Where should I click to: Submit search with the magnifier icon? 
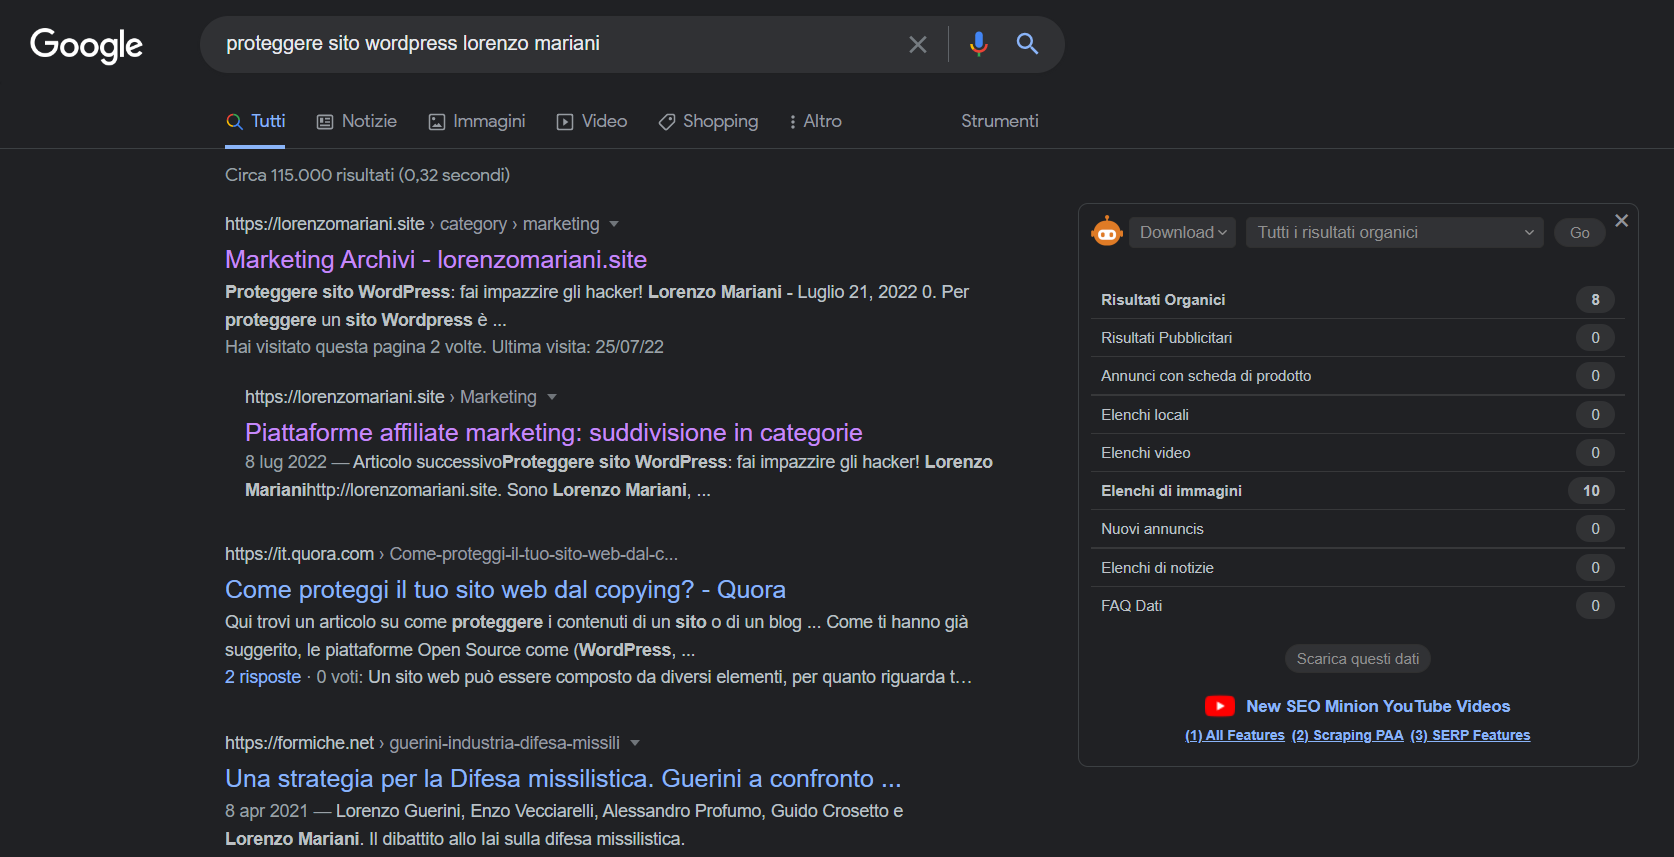1027,43
